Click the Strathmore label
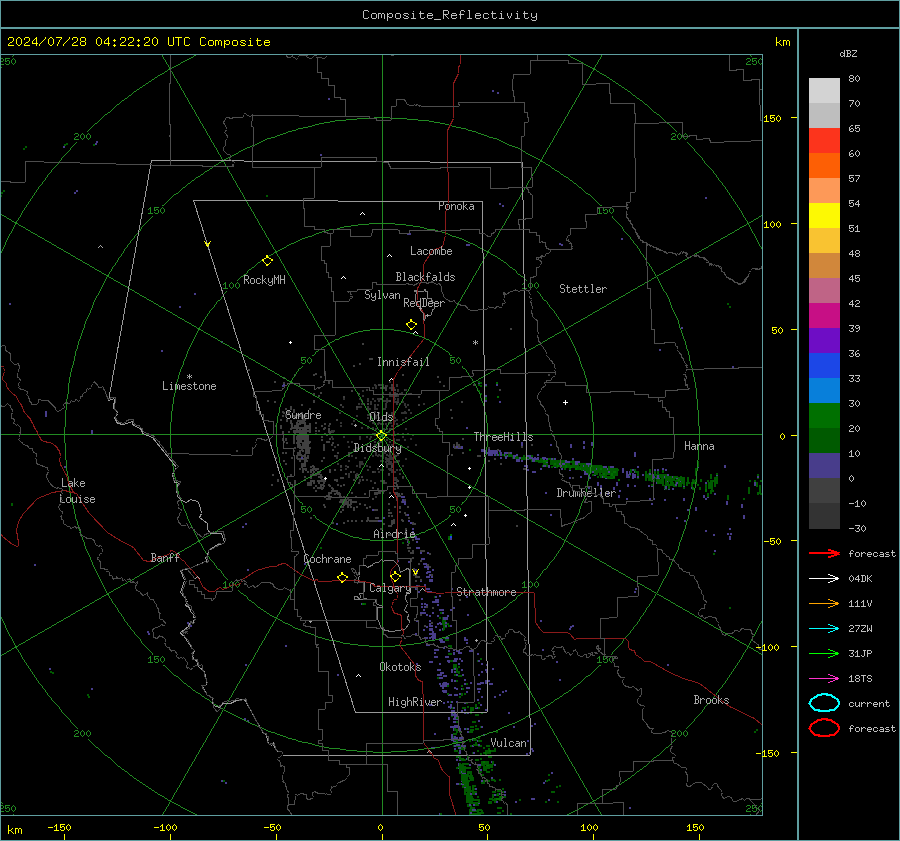 486,592
